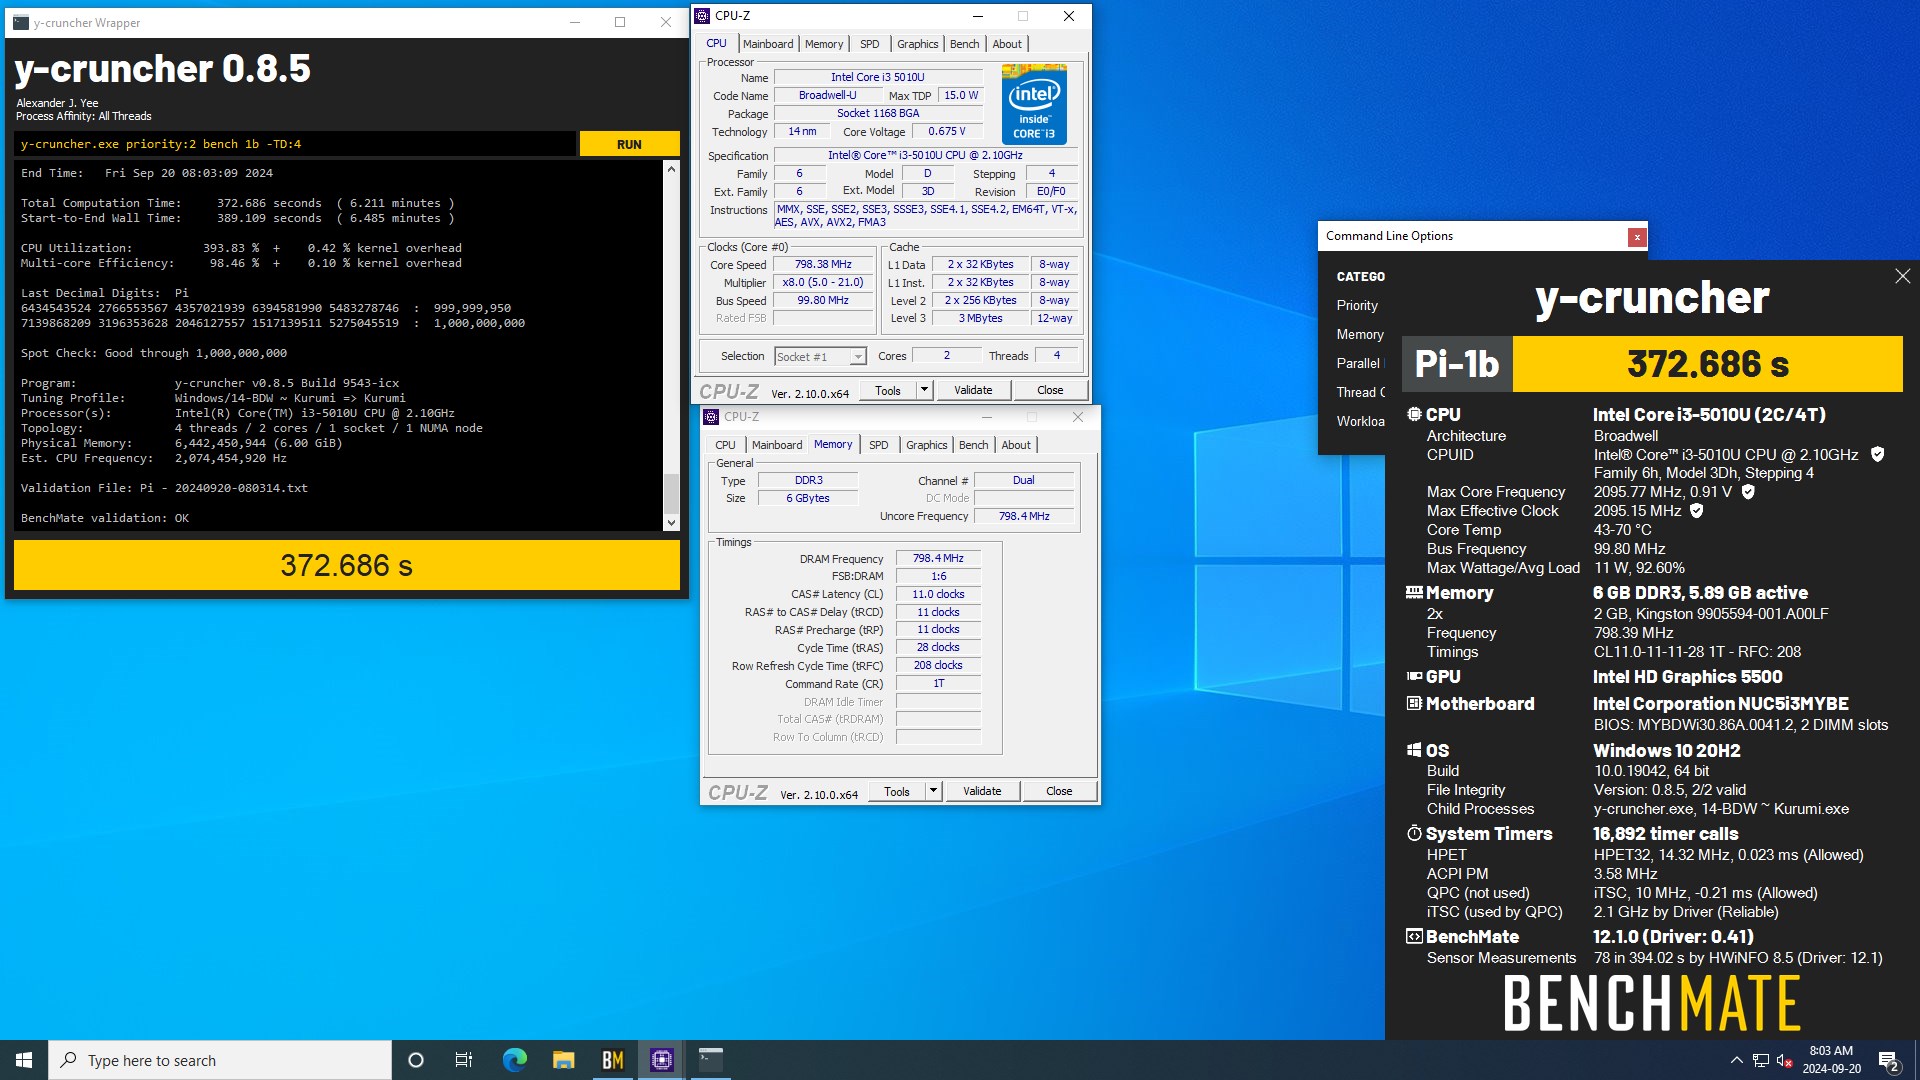Close the BenchMate result overlay
Image resolution: width=1920 pixels, height=1080 pixels.
pyautogui.click(x=1902, y=276)
